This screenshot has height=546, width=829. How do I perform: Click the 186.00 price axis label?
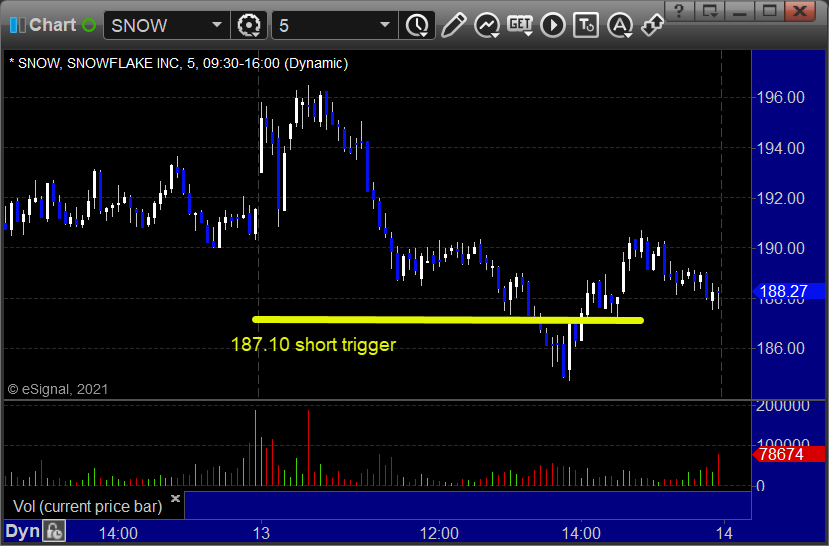781,348
